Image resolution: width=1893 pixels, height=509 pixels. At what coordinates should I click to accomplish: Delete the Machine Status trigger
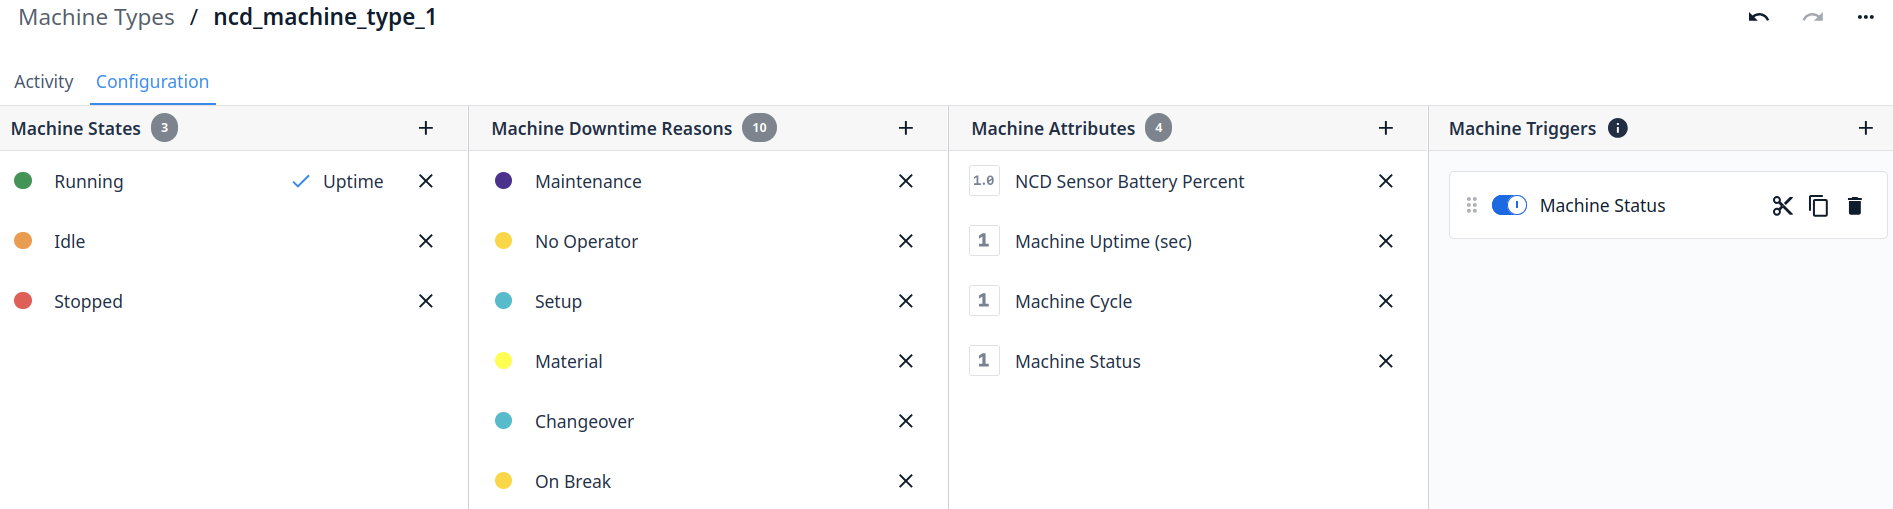[x=1855, y=206]
